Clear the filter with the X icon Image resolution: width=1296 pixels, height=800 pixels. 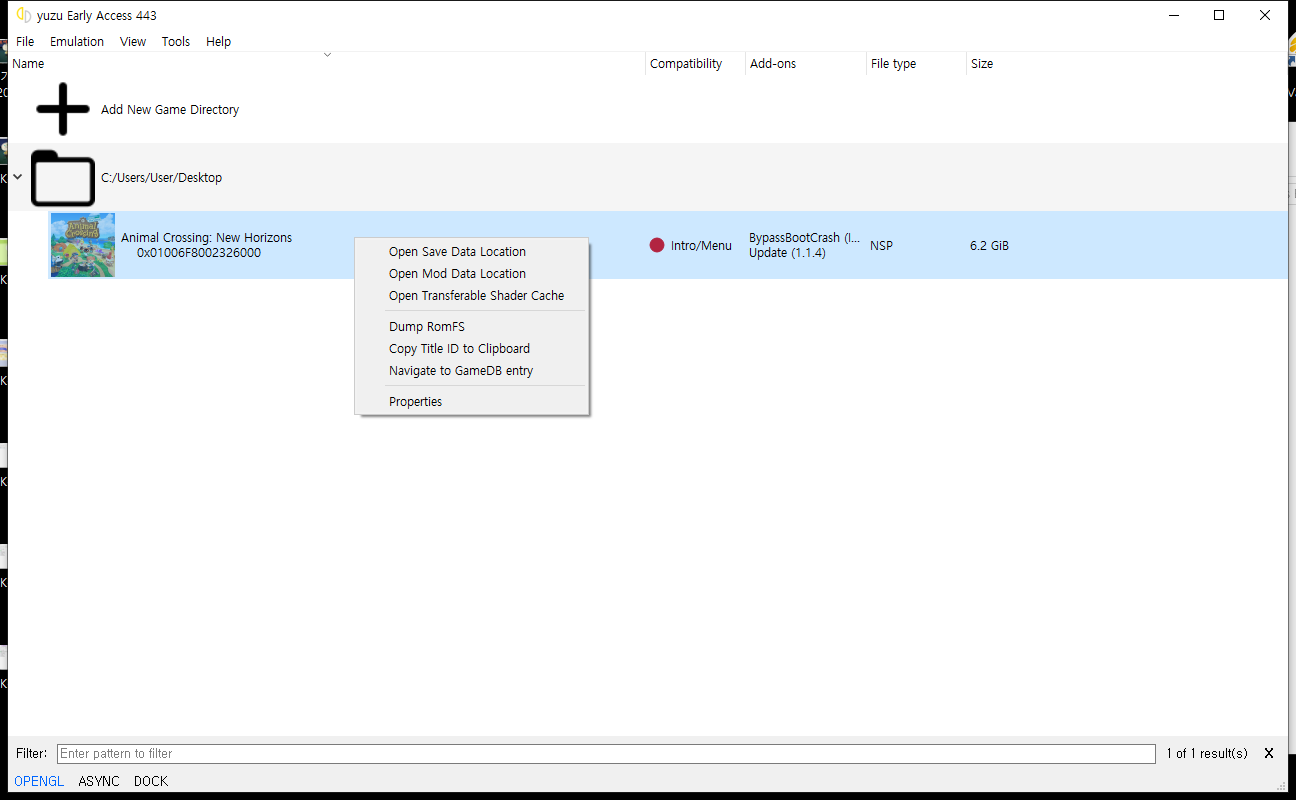[1269, 753]
